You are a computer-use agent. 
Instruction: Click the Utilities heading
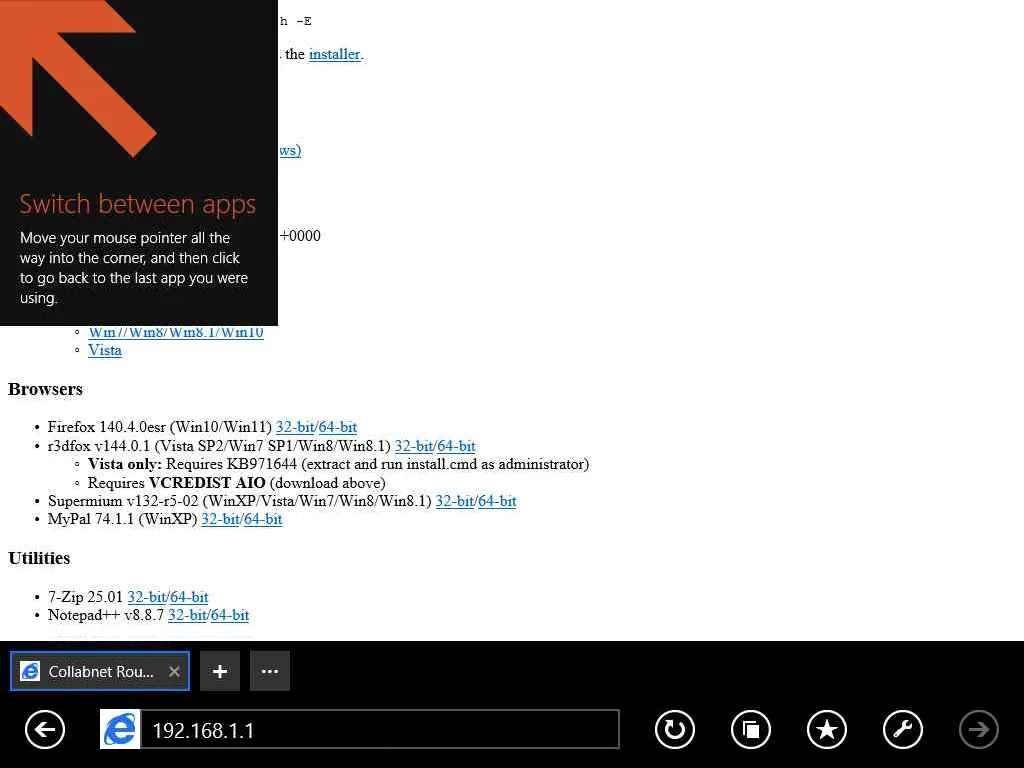39,558
